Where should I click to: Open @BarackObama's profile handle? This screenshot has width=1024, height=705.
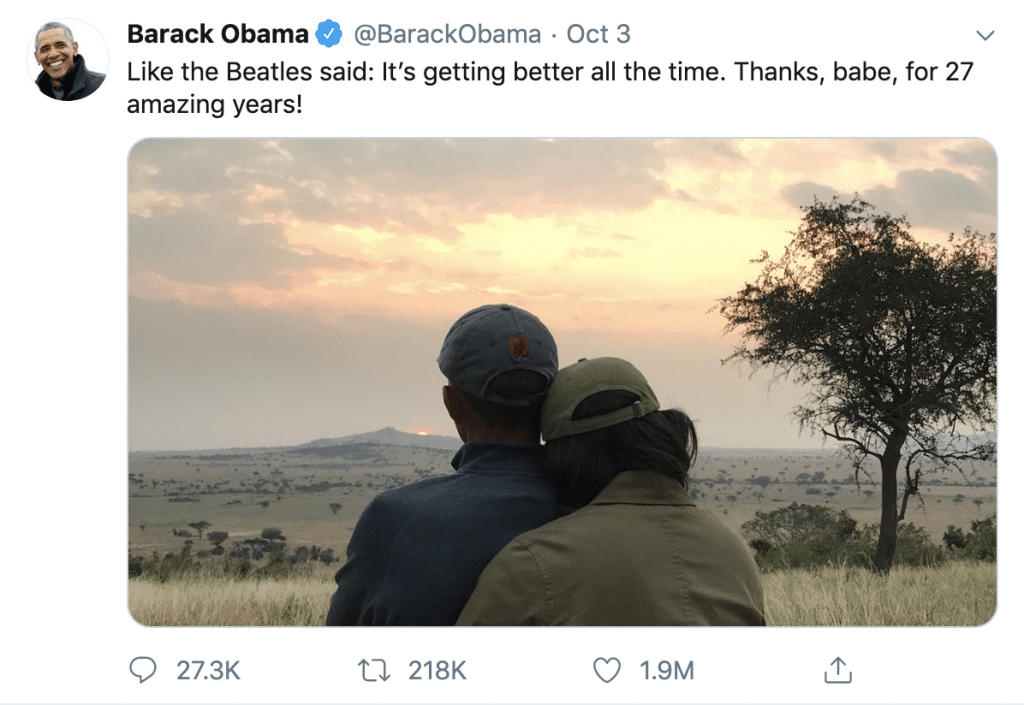(x=443, y=33)
